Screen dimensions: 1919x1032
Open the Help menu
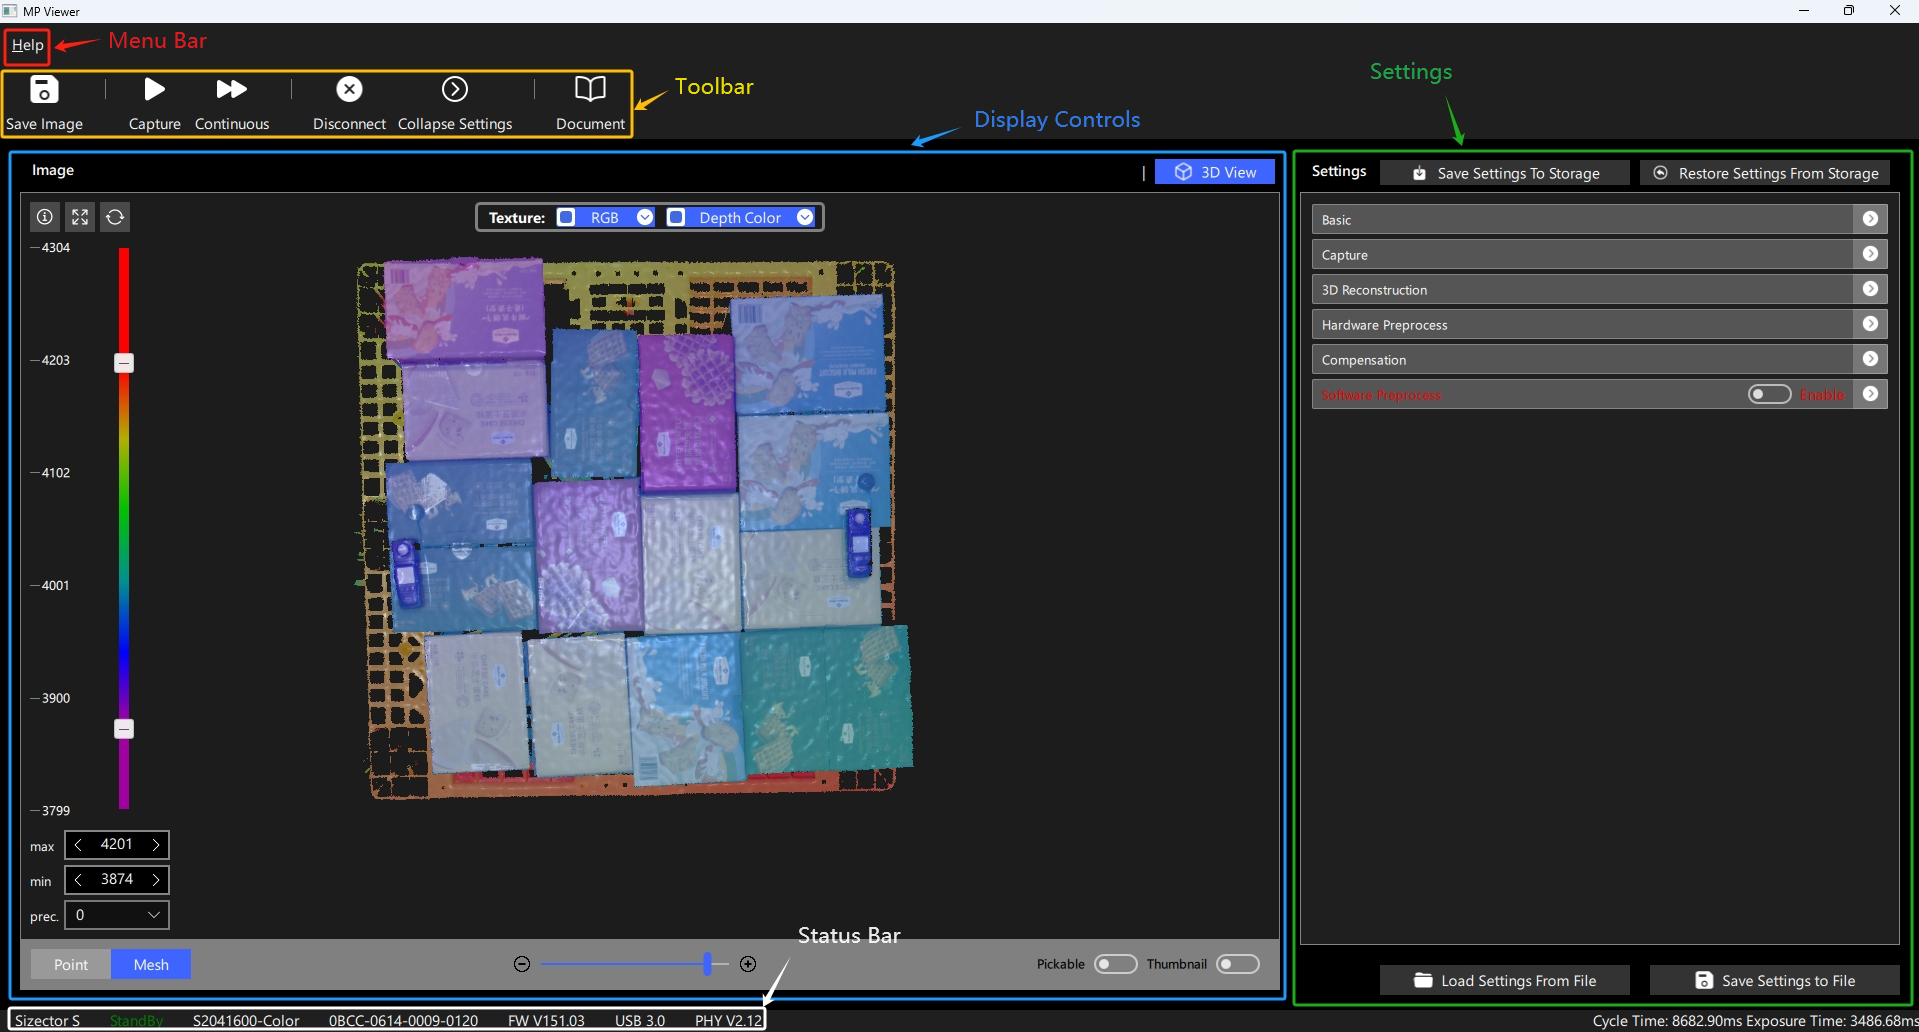(x=27, y=45)
